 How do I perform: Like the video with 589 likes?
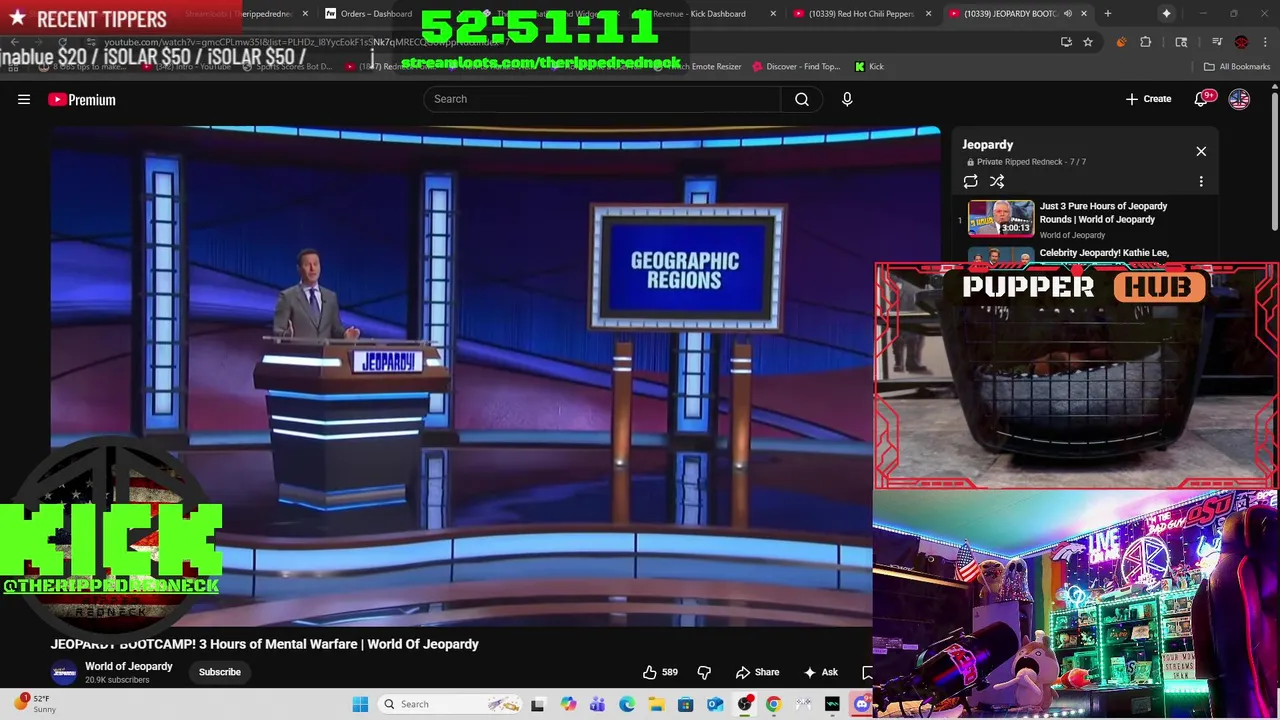click(x=660, y=672)
